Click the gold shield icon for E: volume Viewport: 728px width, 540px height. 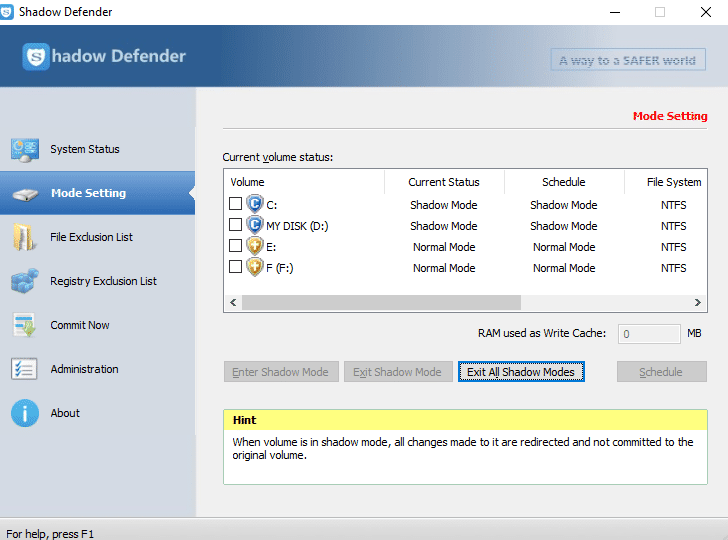click(254, 246)
